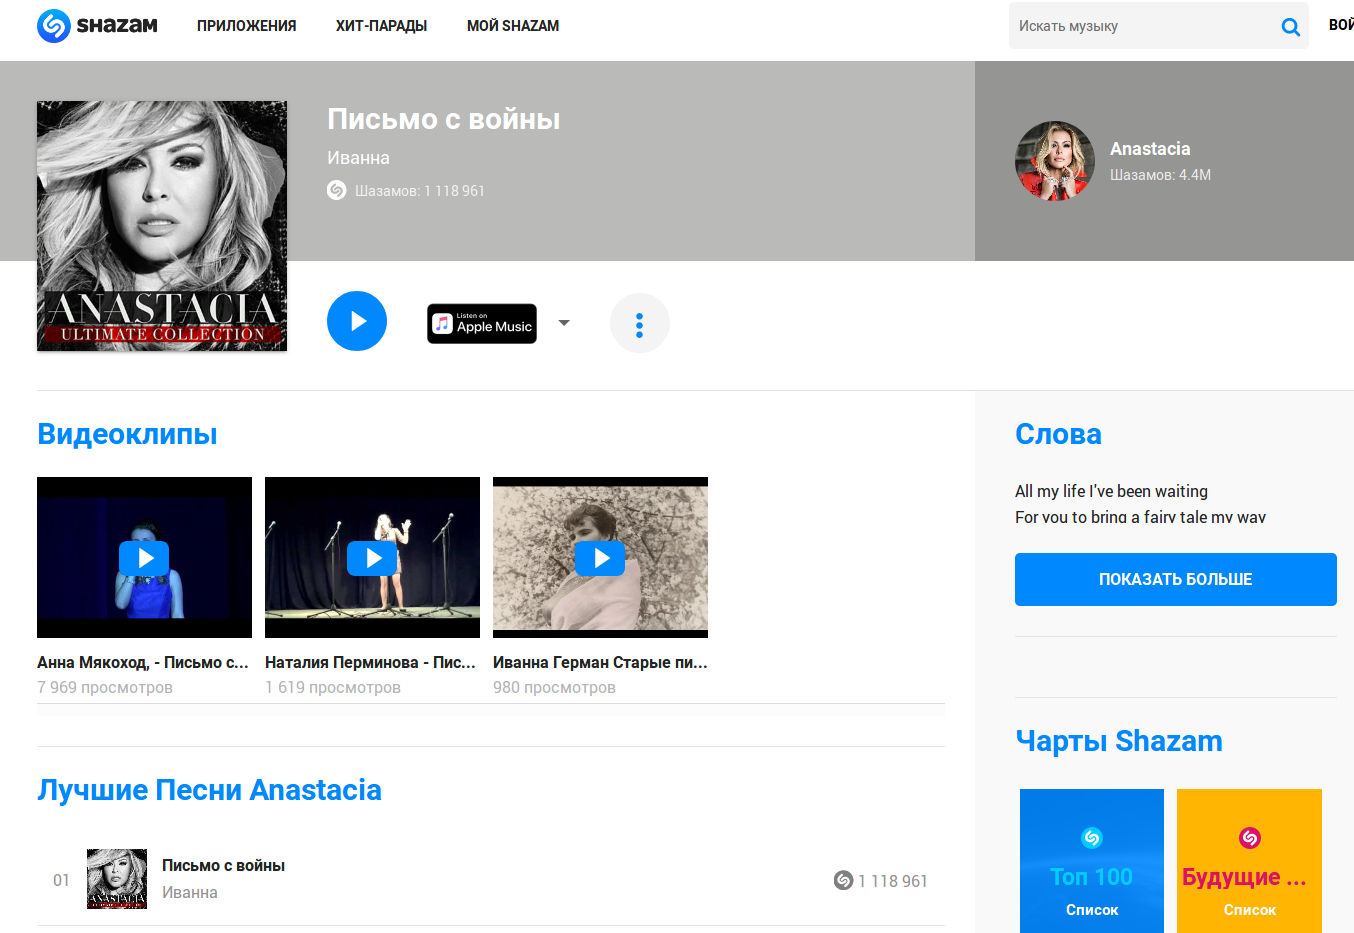
Task: Click the track 01 album thumbnail
Action: 117,879
